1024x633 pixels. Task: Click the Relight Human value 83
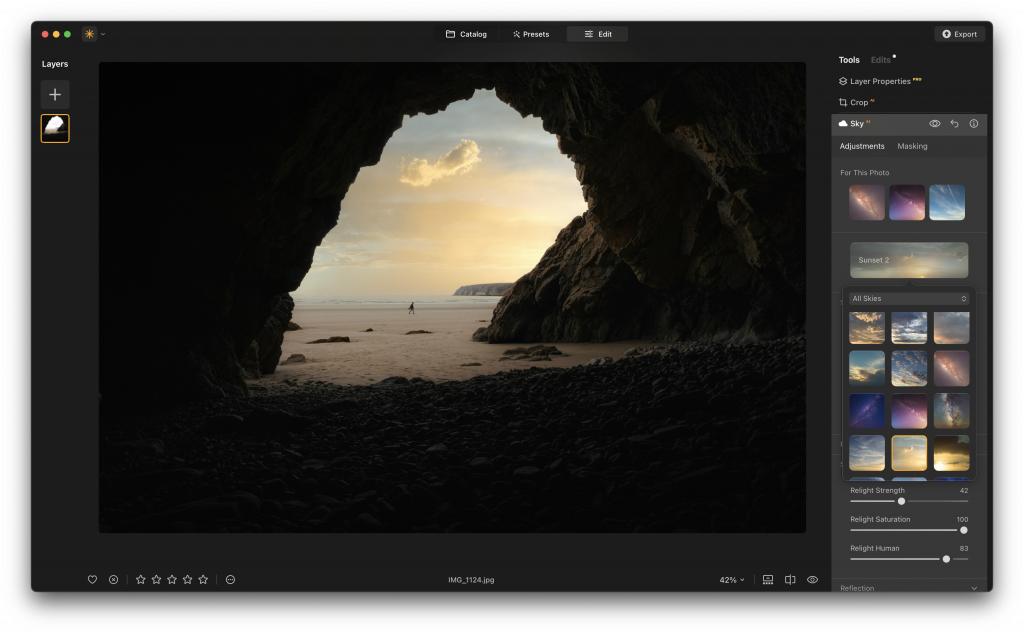pos(964,549)
